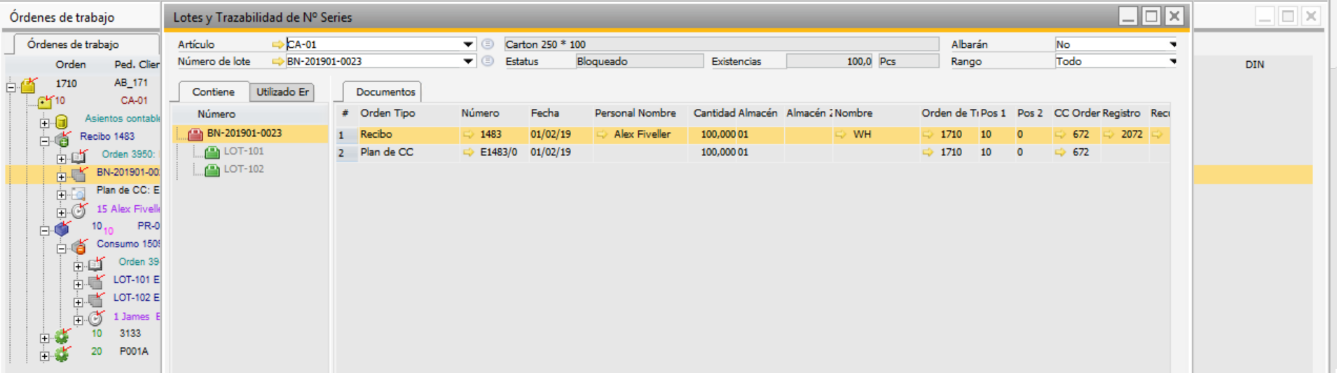Select Plan de CC row in work orders tree
Image resolution: width=1339 pixels, height=373 pixels.
pos(128,191)
